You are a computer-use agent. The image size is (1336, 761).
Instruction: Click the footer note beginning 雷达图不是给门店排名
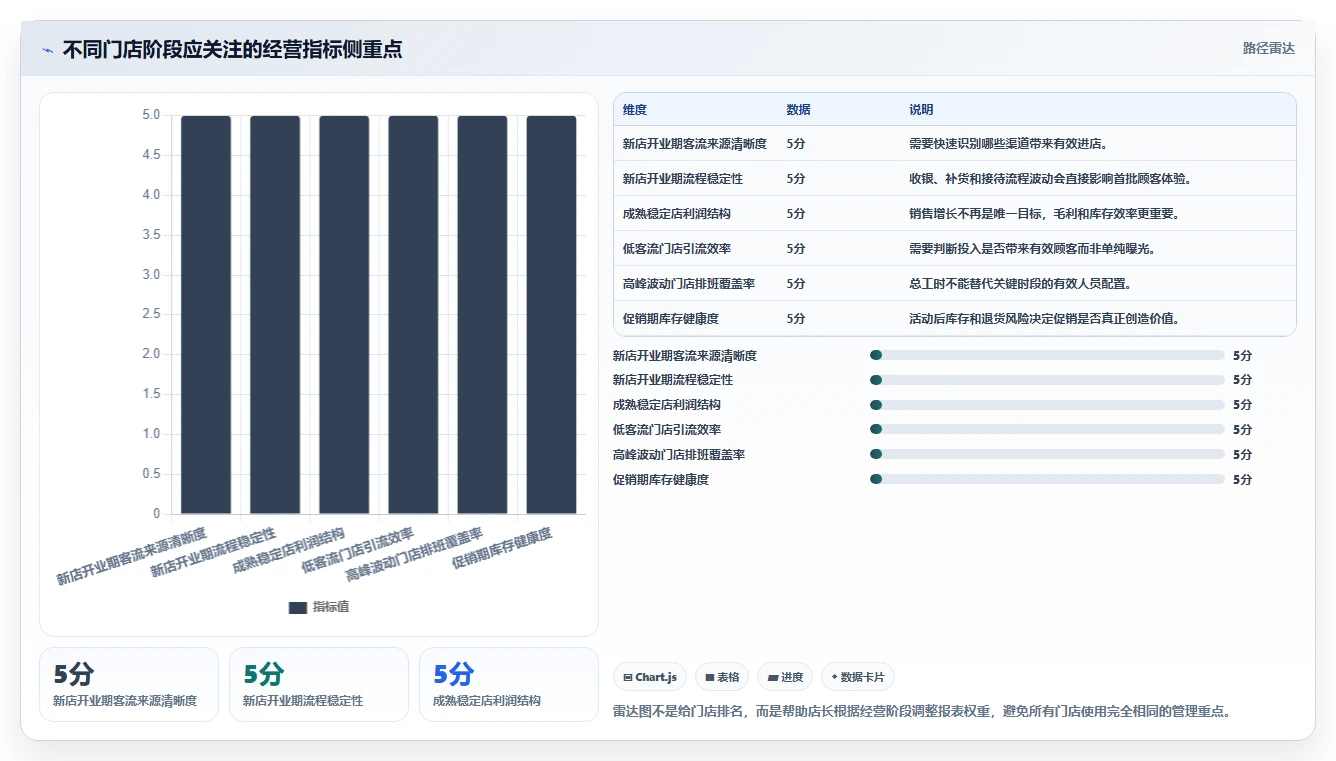point(921,712)
